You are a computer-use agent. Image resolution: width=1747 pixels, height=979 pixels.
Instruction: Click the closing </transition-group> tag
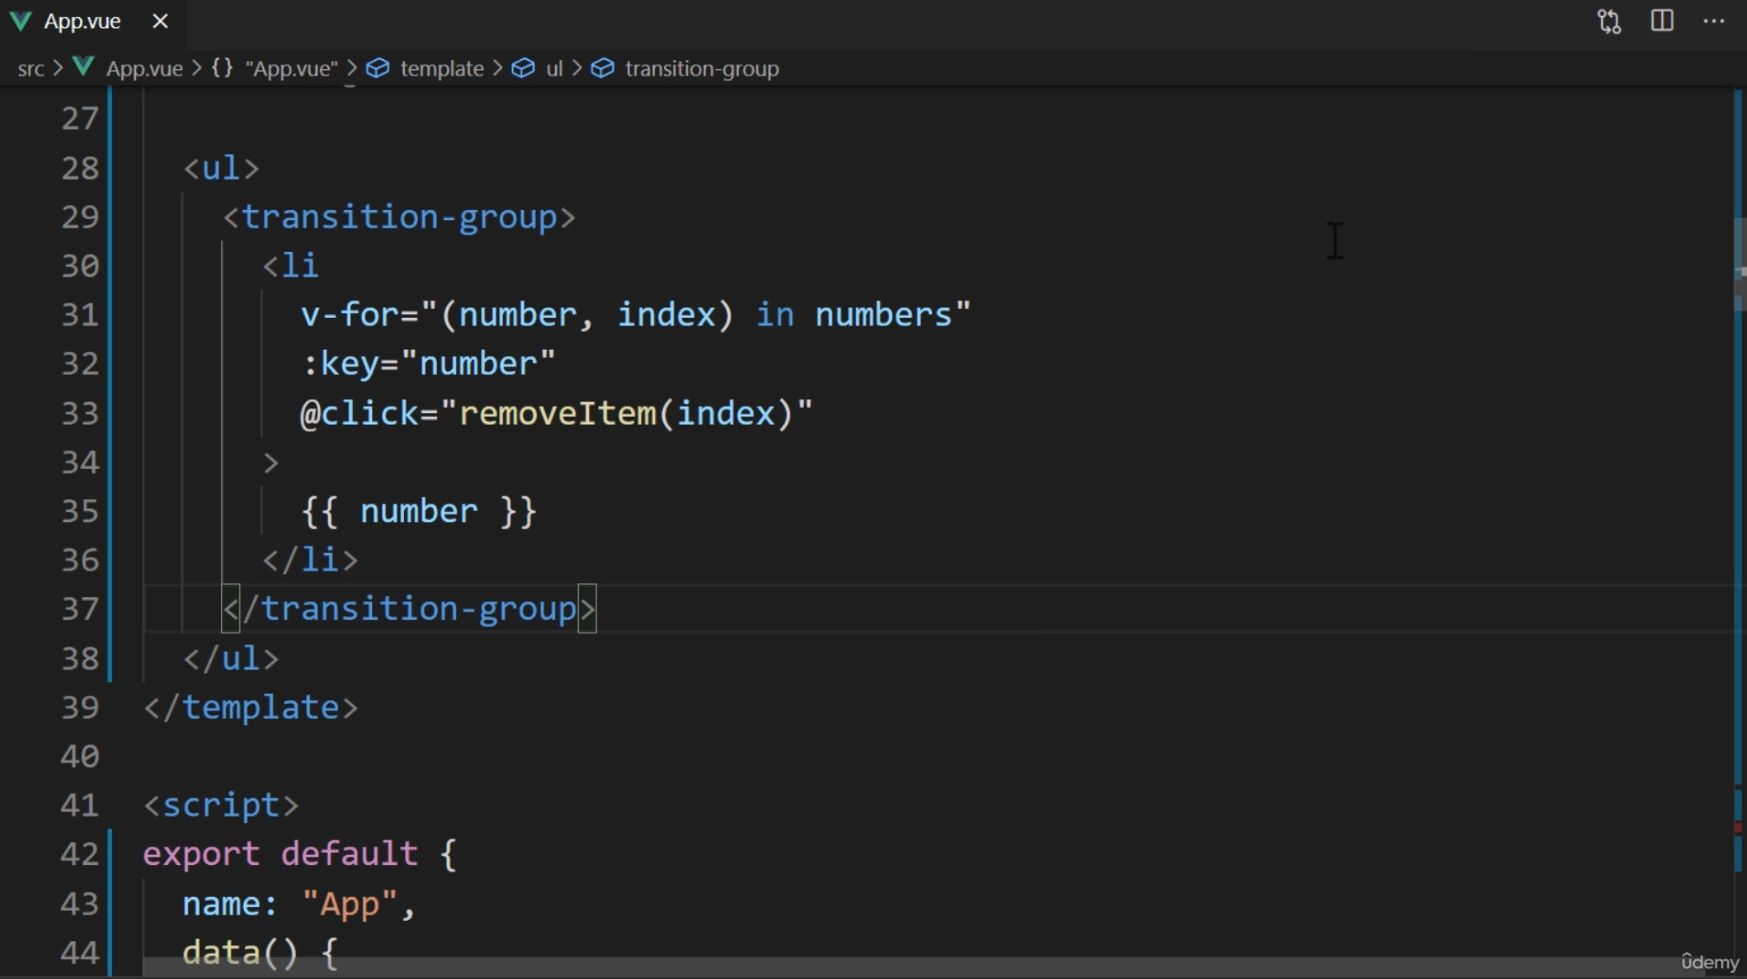[x=409, y=609]
